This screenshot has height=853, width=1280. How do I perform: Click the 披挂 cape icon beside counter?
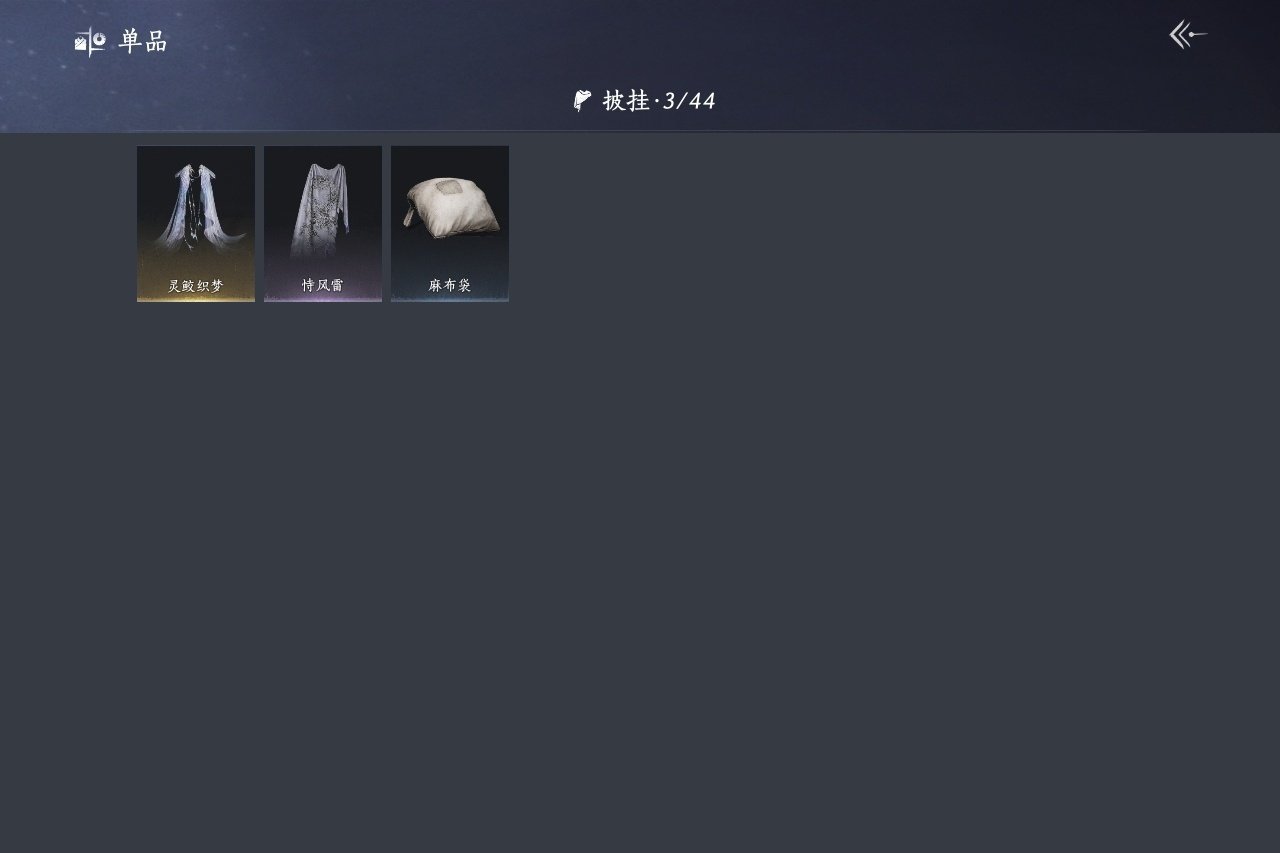click(582, 100)
